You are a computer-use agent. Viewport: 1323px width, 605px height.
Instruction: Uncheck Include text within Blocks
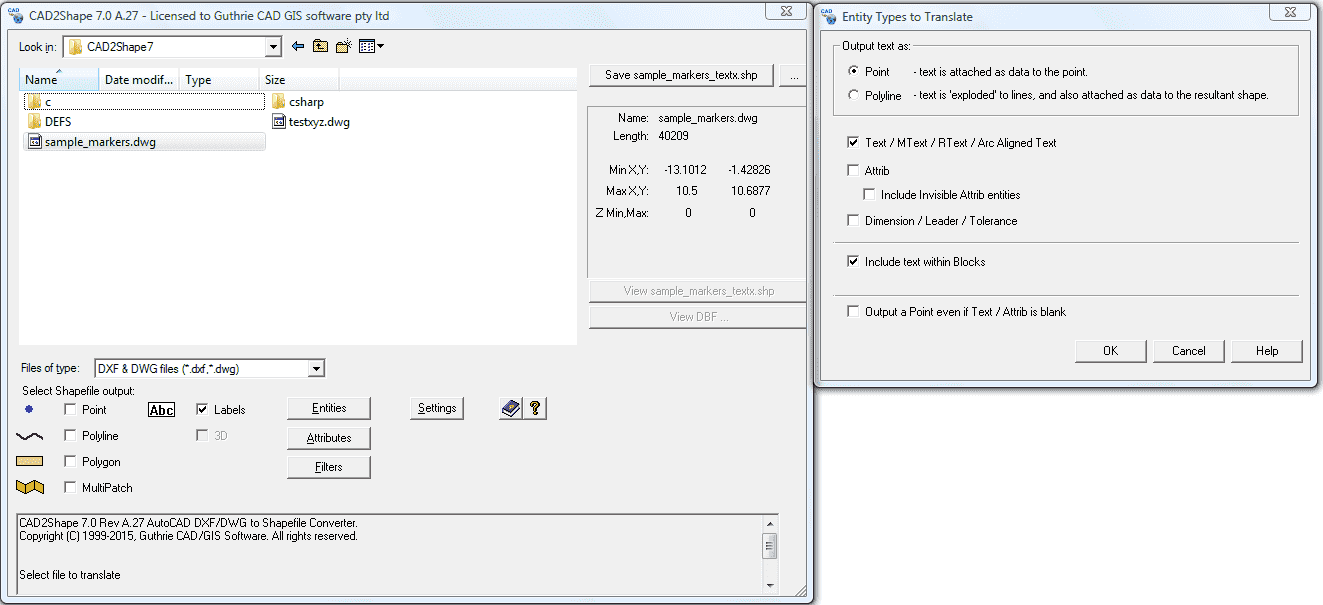tap(853, 262)
